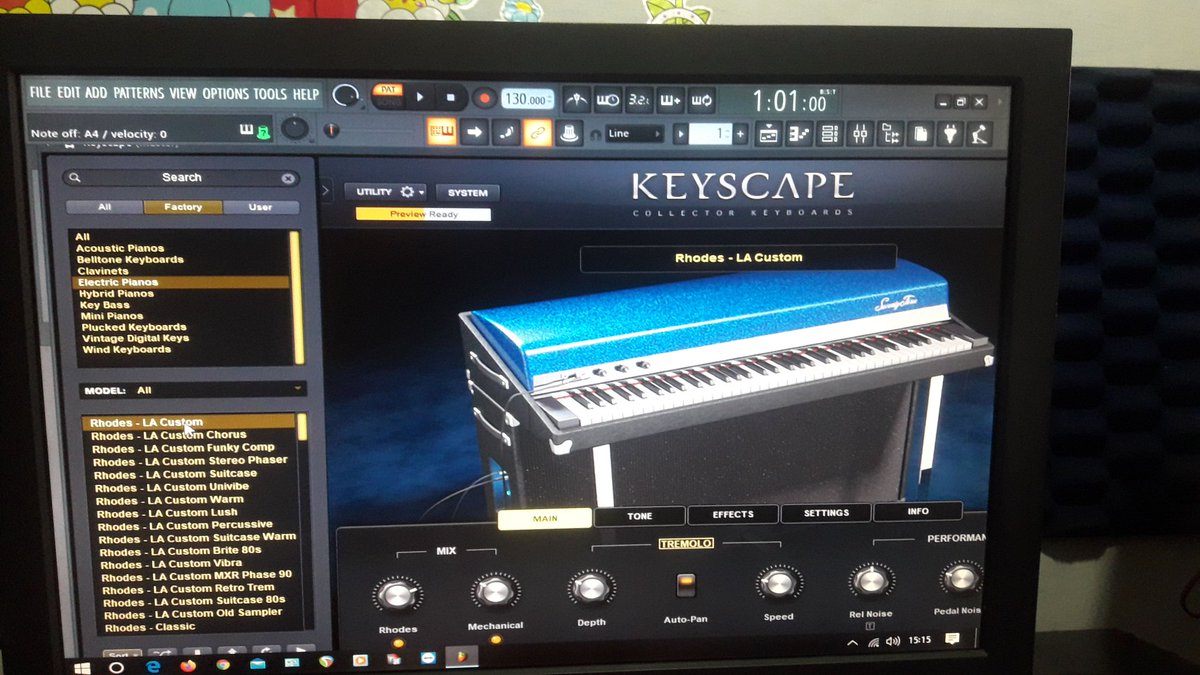1200x675 pixels.
Task: Click the Keyscape browser Search field
Action: coord(181,177)
